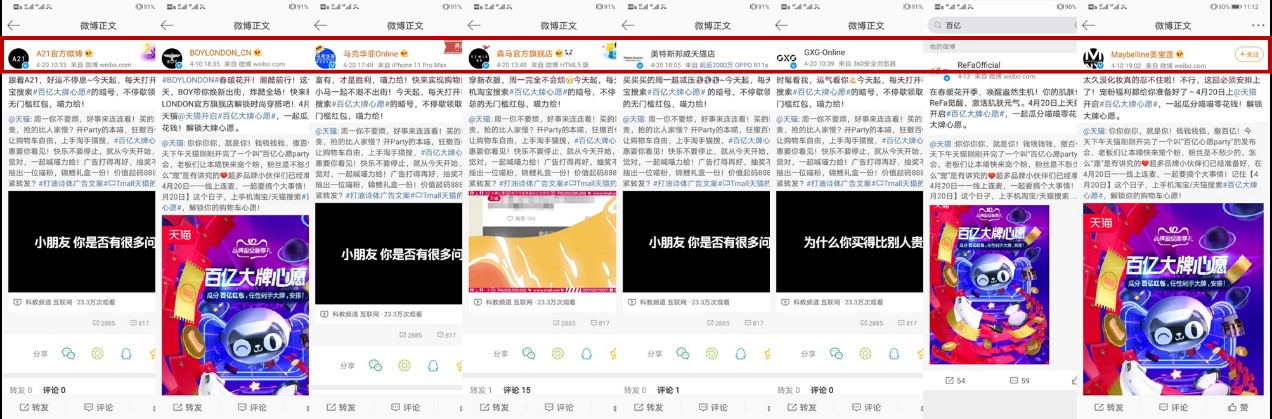Open the Maybelline美宝莲 account name
Image resolution: width=1272 pixels, height=419 pixels.
(1140, 52)
